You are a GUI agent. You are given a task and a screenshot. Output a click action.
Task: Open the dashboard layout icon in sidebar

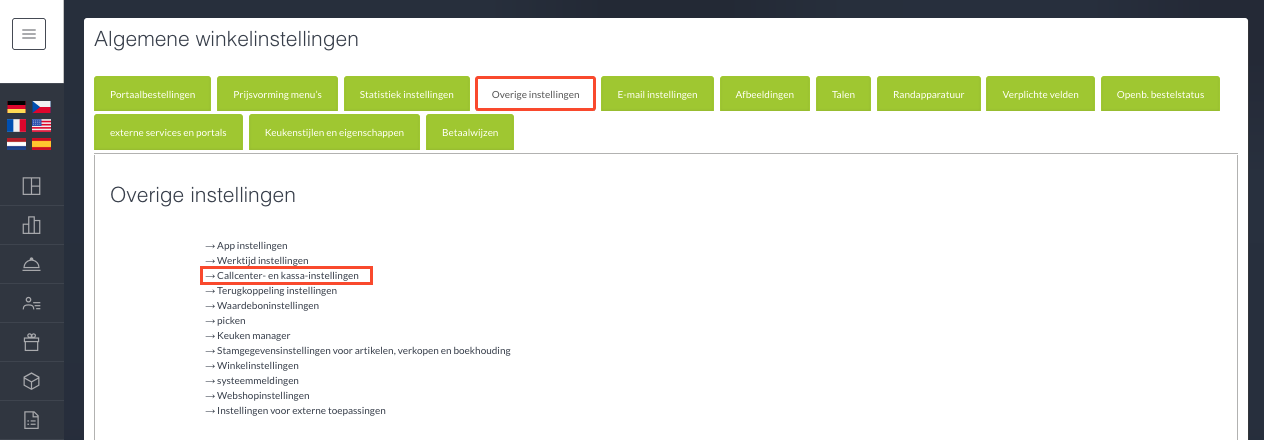pos(31,186)
